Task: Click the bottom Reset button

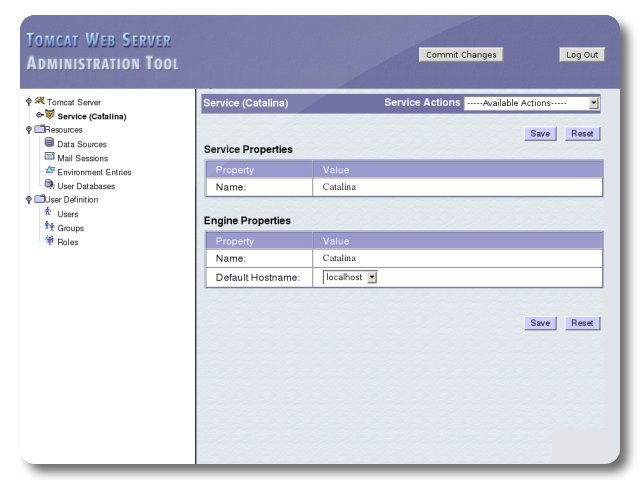Action: [x=582, y=323]
